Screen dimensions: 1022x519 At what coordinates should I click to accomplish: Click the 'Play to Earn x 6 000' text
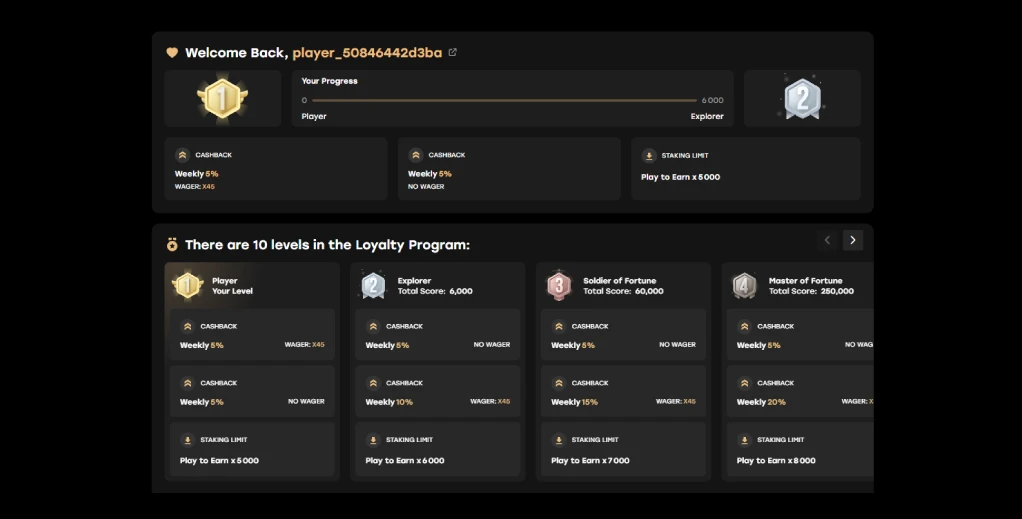click(405, 460)
